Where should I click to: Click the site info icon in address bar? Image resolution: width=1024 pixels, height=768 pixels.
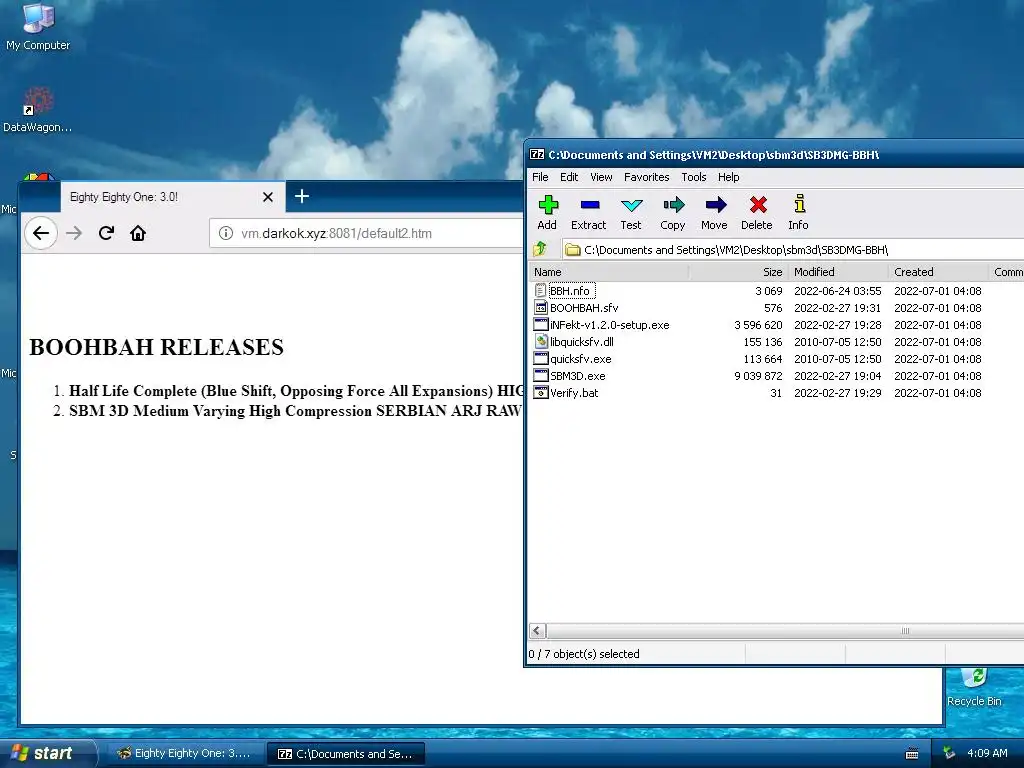click(x=225, y=233)
